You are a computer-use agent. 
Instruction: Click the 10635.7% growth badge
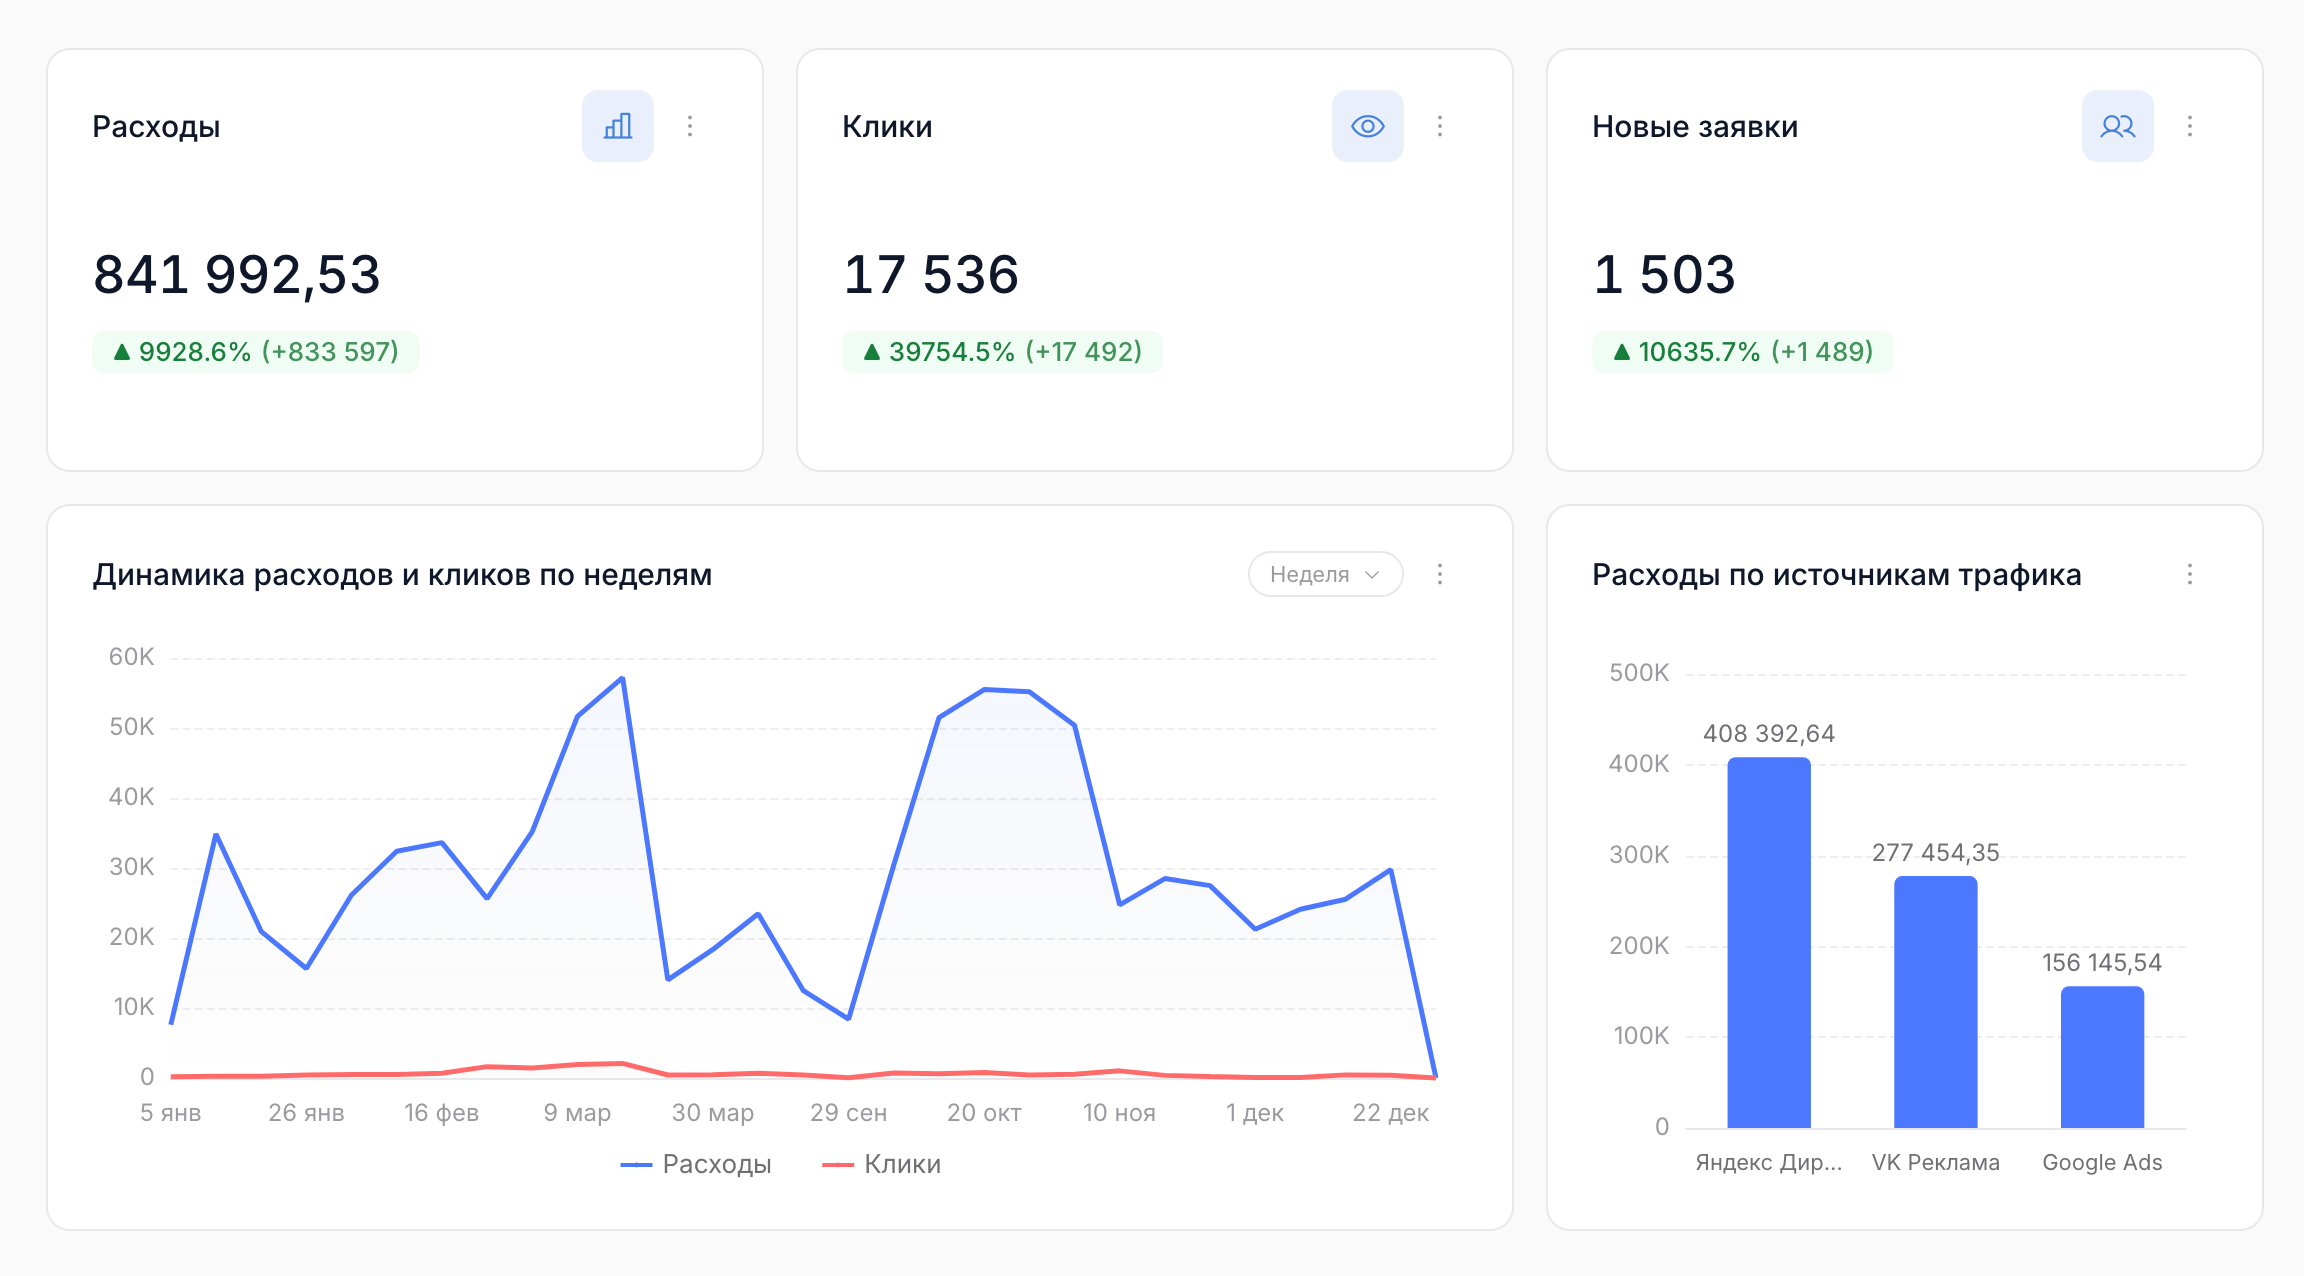click(x=1743, y=352)
